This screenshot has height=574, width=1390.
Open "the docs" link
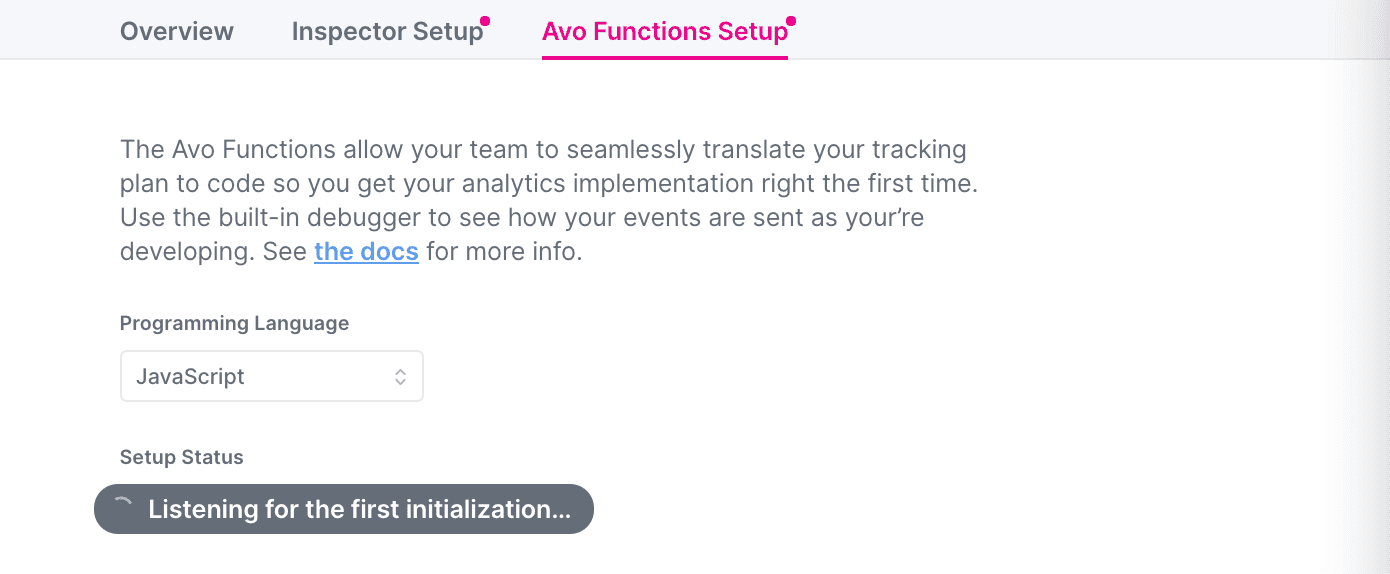click(366, 251)
